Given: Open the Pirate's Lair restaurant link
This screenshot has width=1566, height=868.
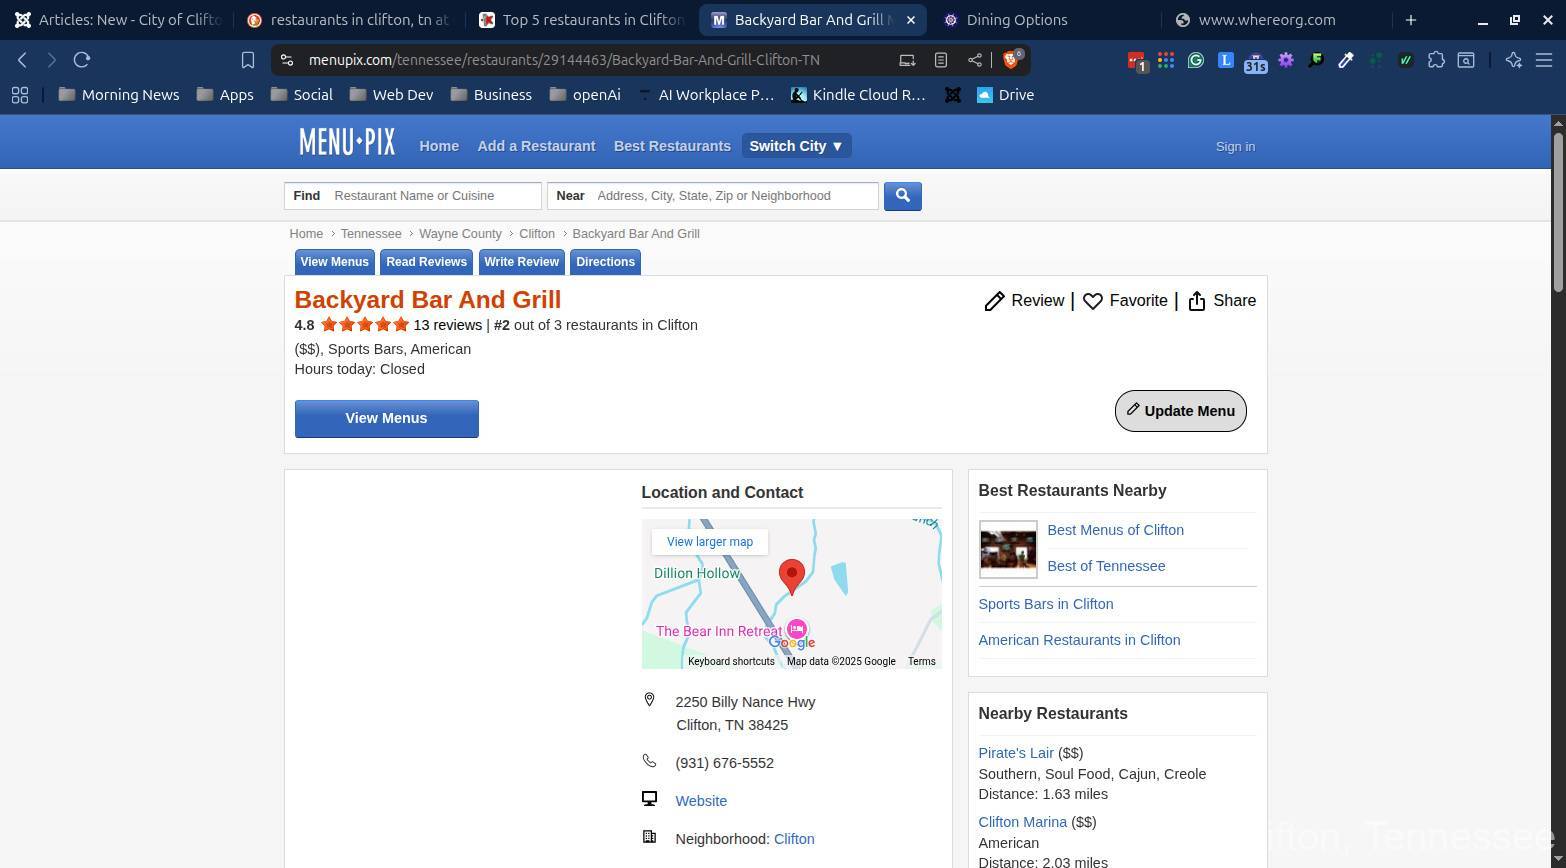Looking at the screenshot, I should click(x=1015, y=753).
